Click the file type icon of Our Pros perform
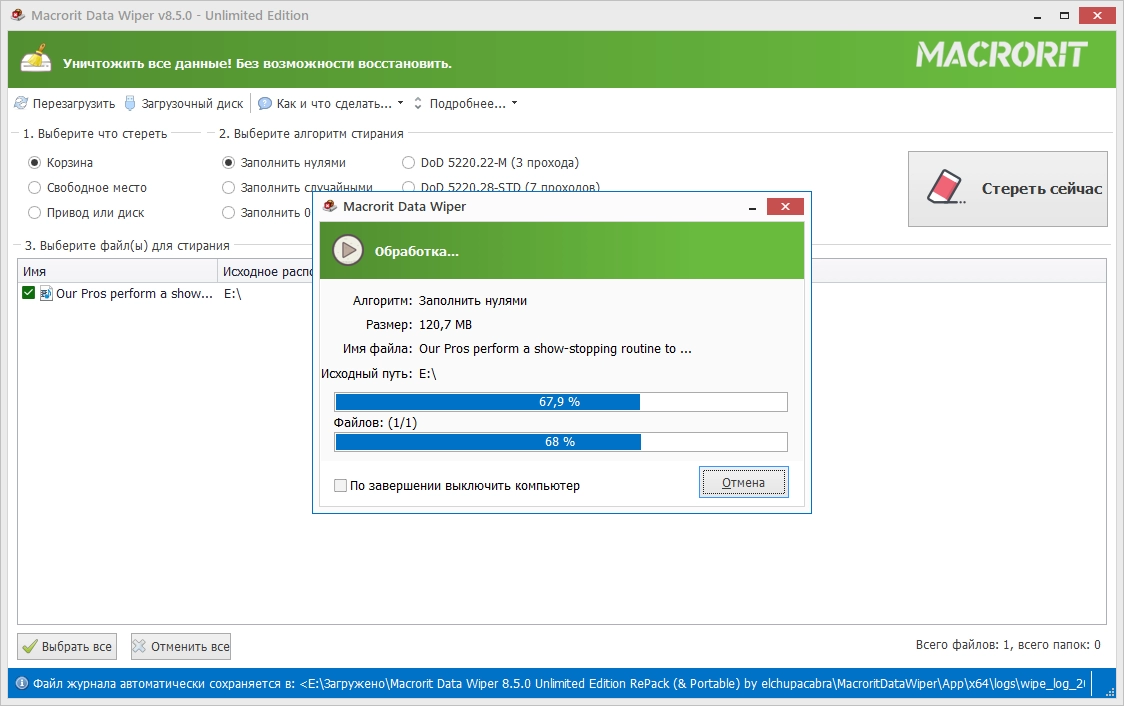The height and width of the screenshot is (706, 1124). coord(46,293)
